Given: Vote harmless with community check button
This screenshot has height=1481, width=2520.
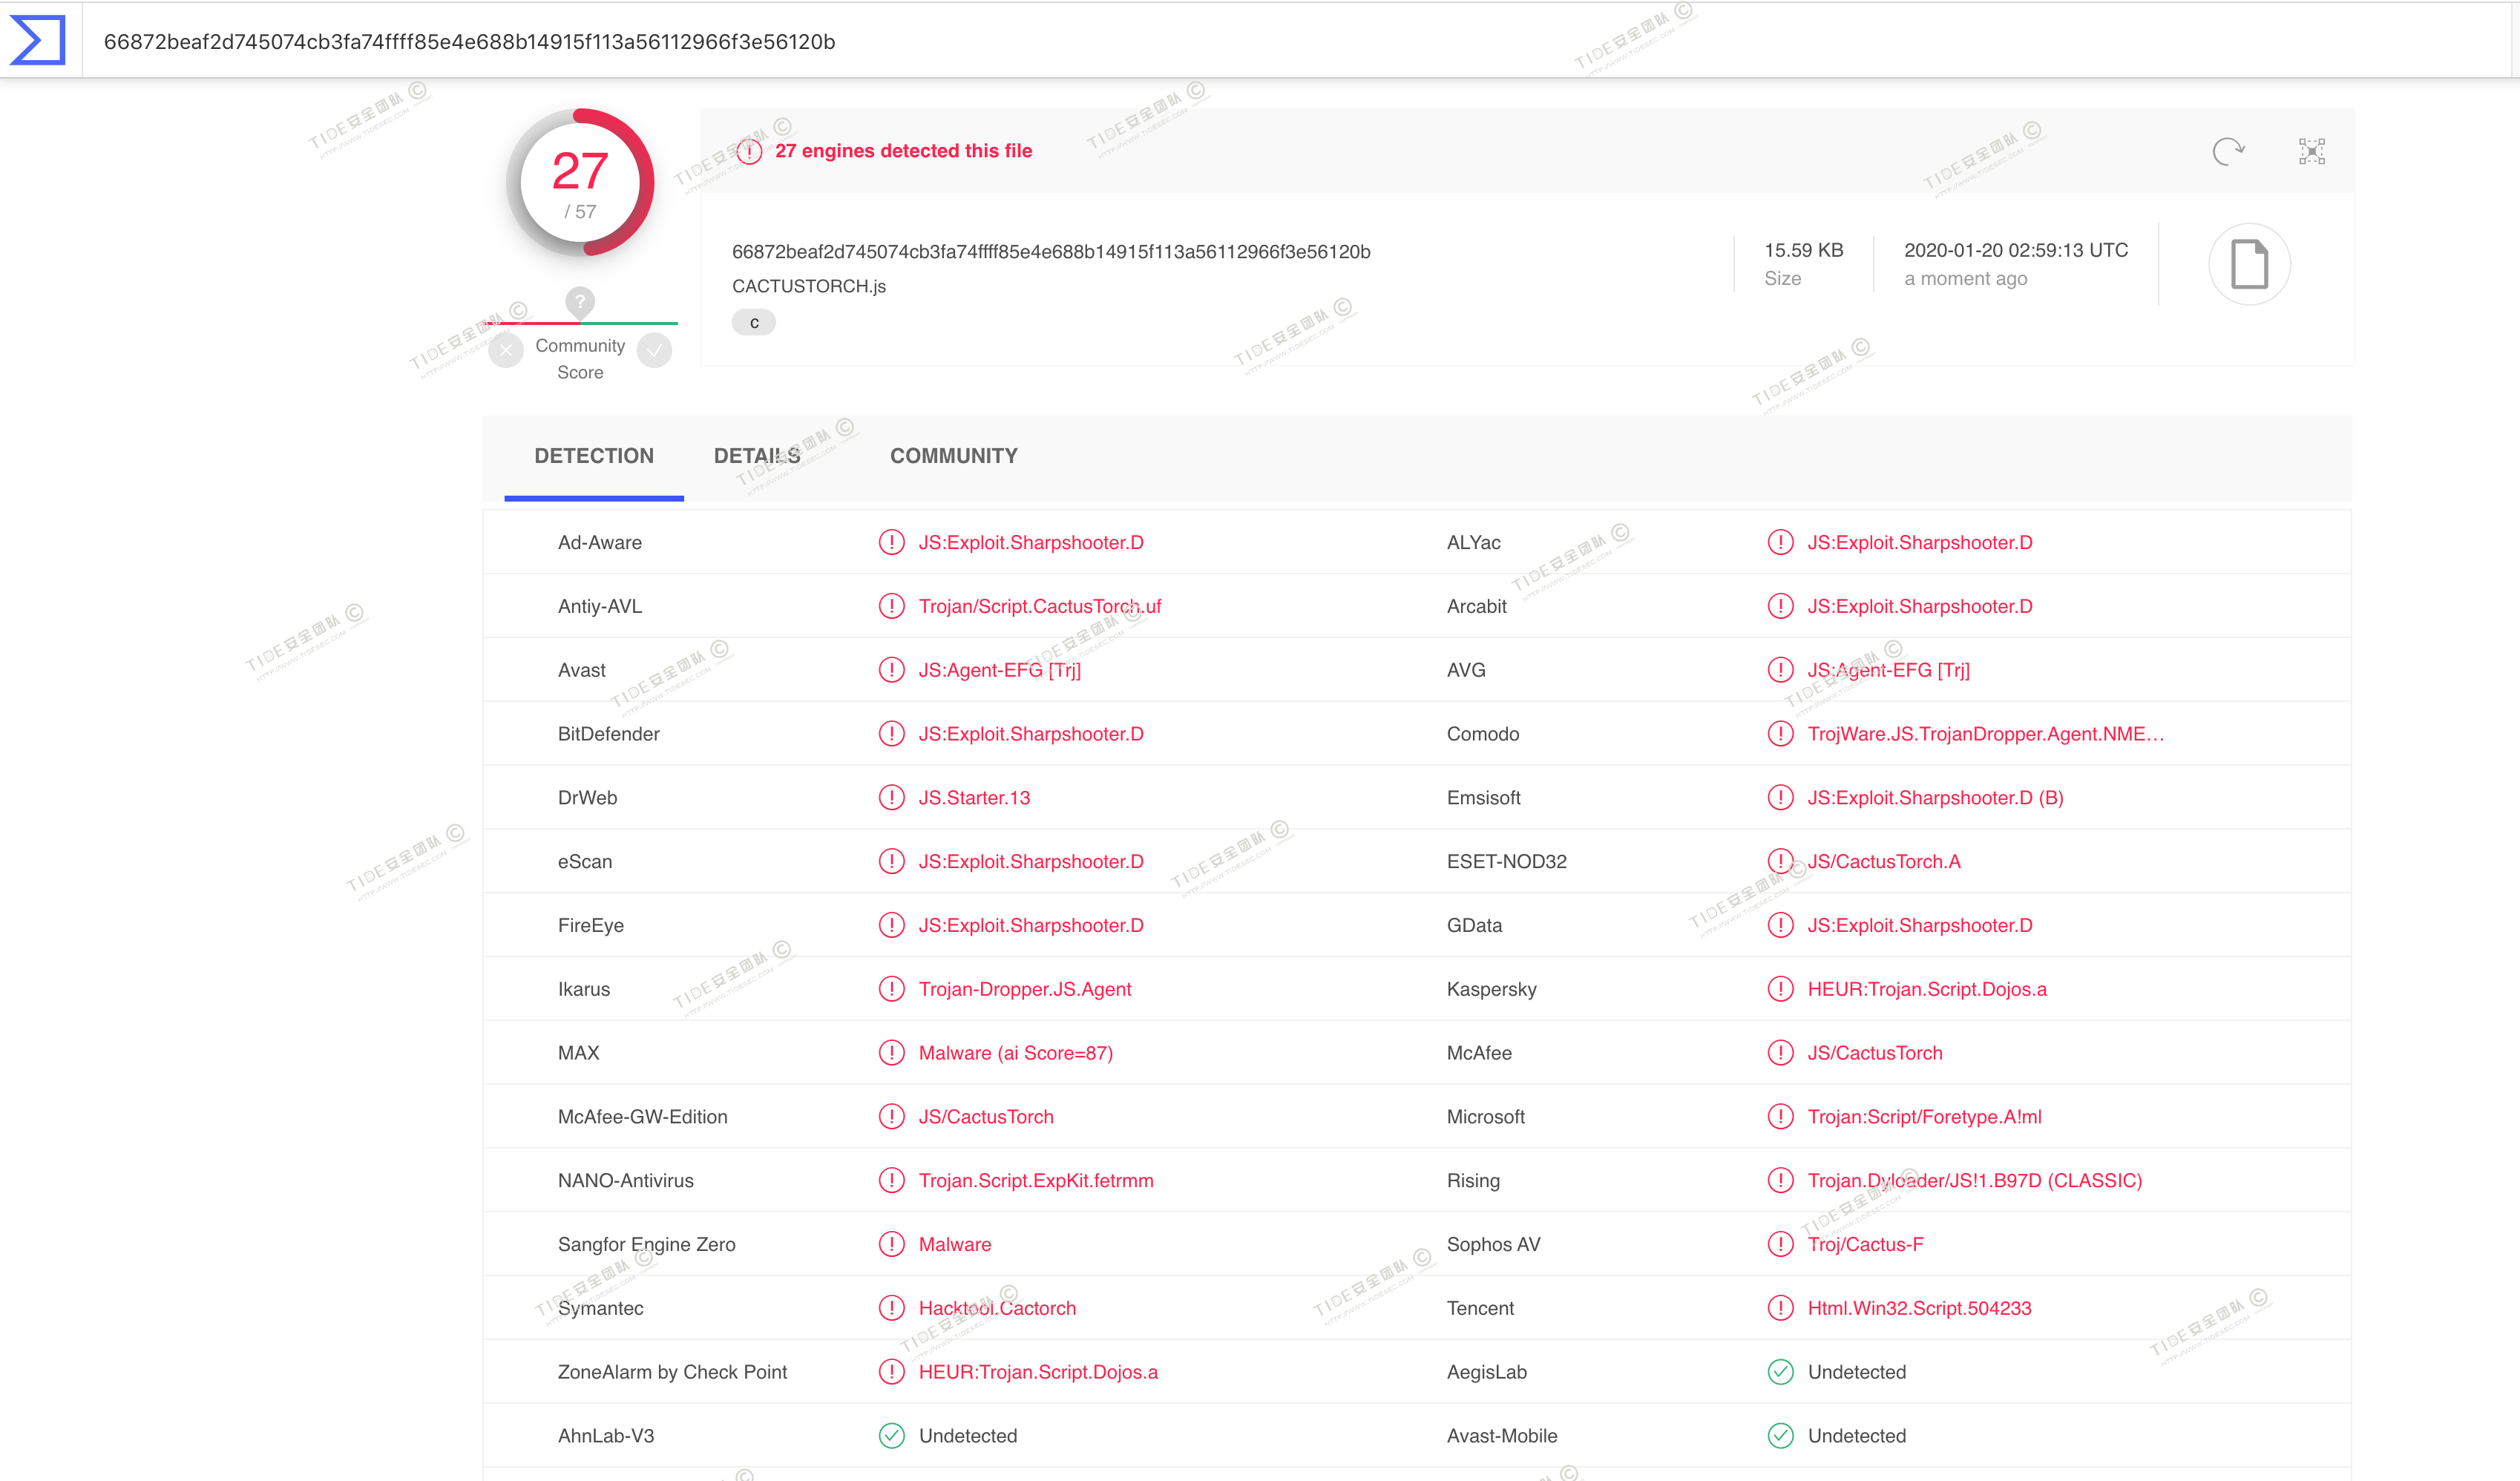Looking at the screenshot, I should [x=655, y=351].
